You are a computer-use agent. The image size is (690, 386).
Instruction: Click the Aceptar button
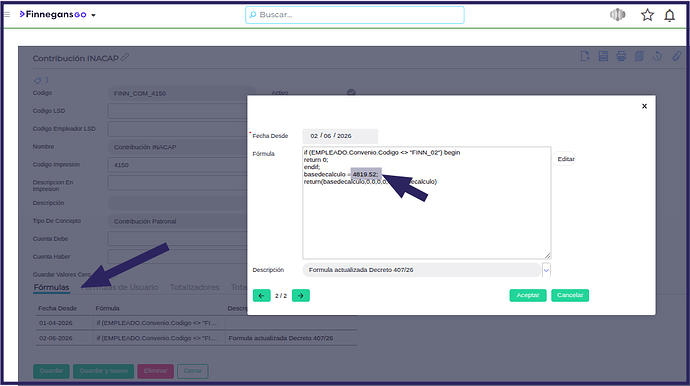point(528,295)
